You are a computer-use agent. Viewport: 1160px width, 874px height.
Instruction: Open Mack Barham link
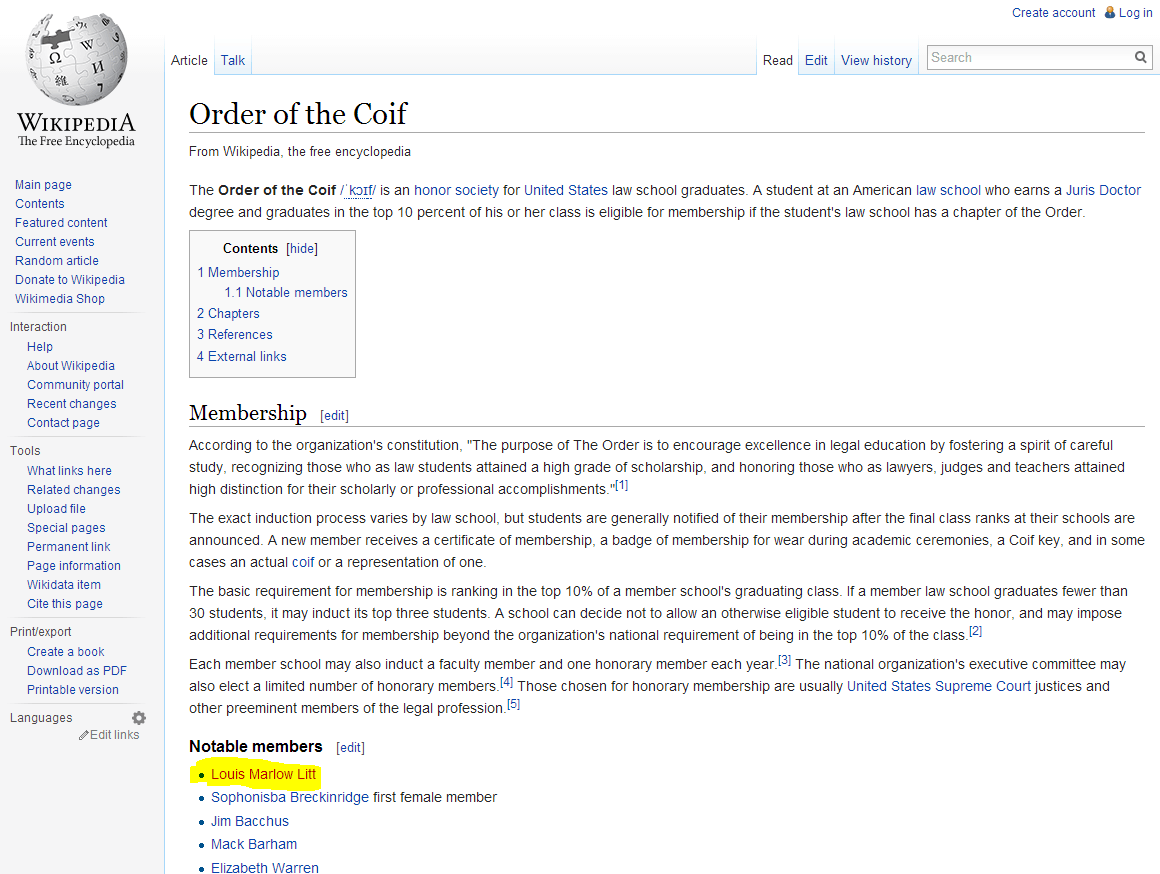pyautogui.click(x=254, y=844)
